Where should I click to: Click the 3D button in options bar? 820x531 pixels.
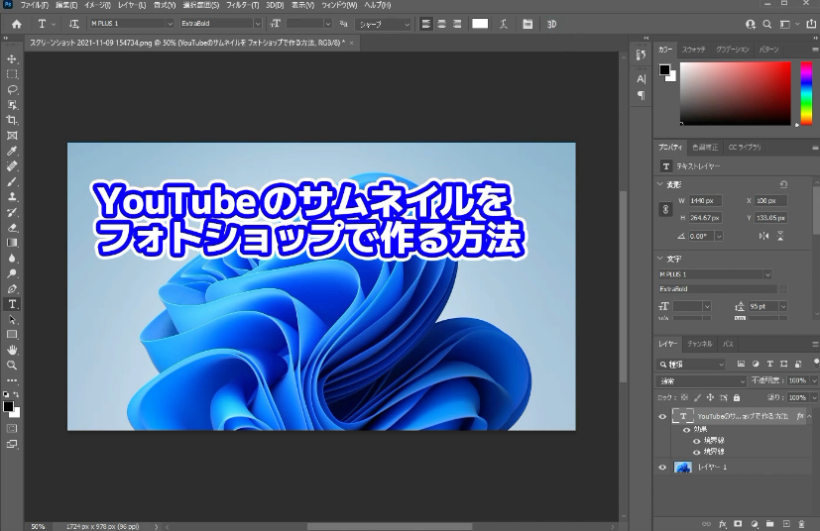tap(551, 24)
